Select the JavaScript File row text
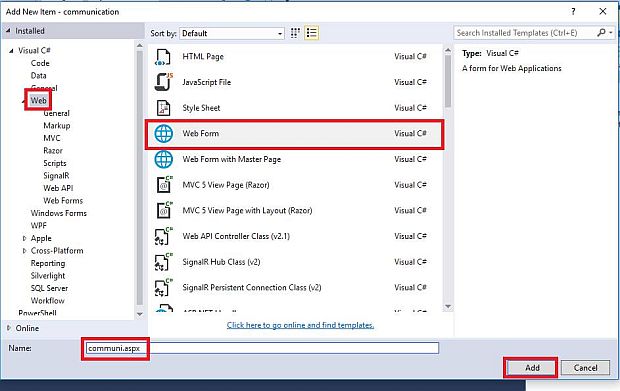Viewport: 620px width, 391px height. [206, 82]
